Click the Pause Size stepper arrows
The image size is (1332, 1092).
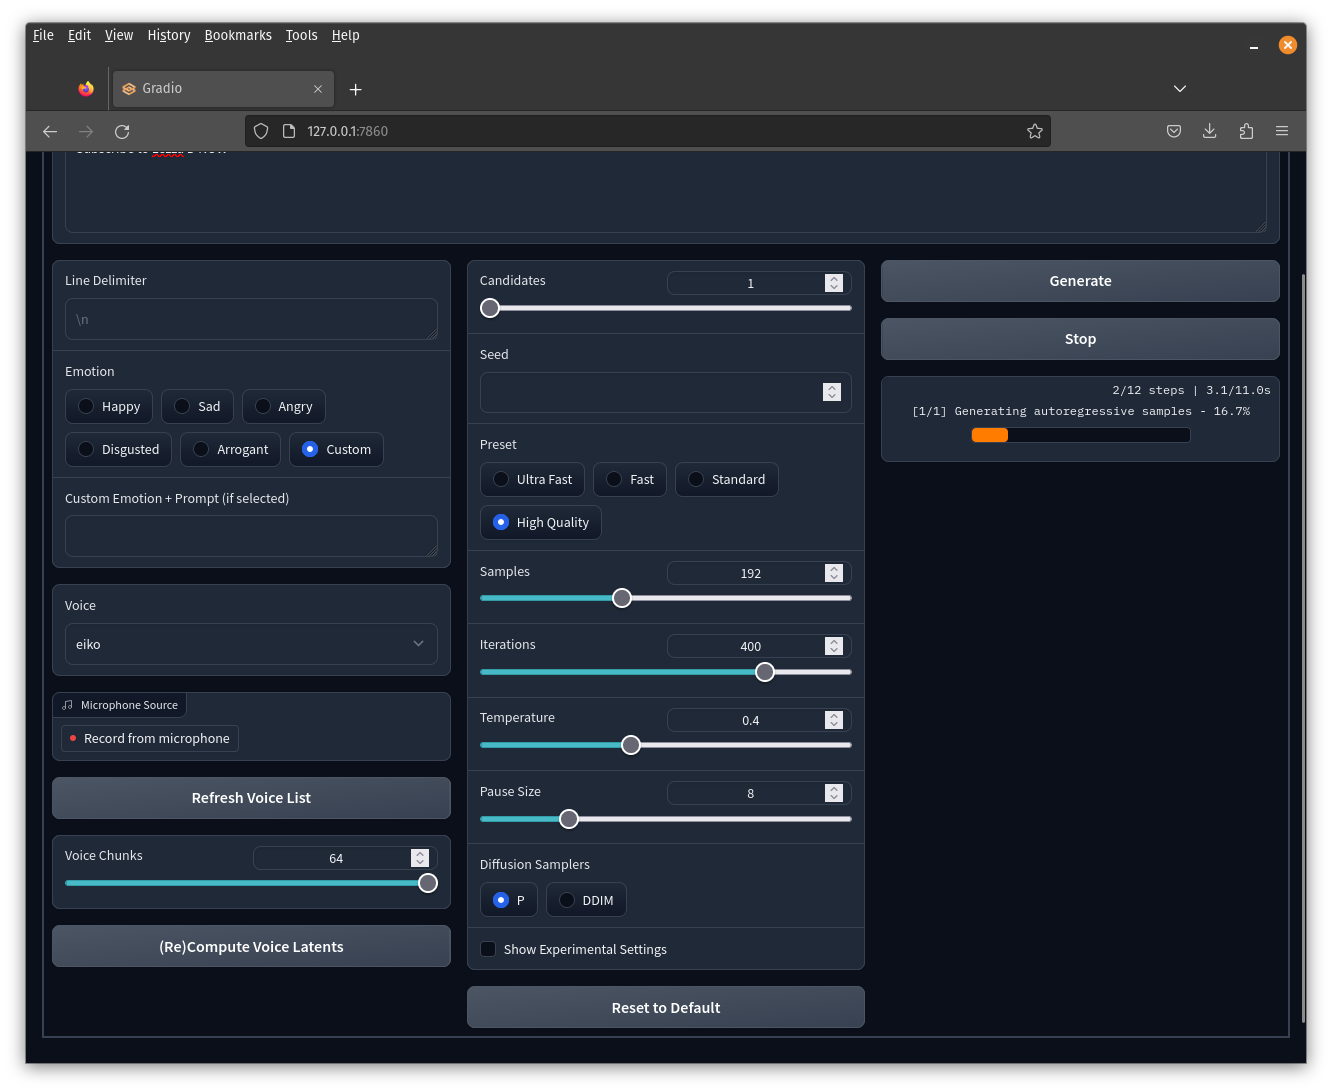(834, 793)
